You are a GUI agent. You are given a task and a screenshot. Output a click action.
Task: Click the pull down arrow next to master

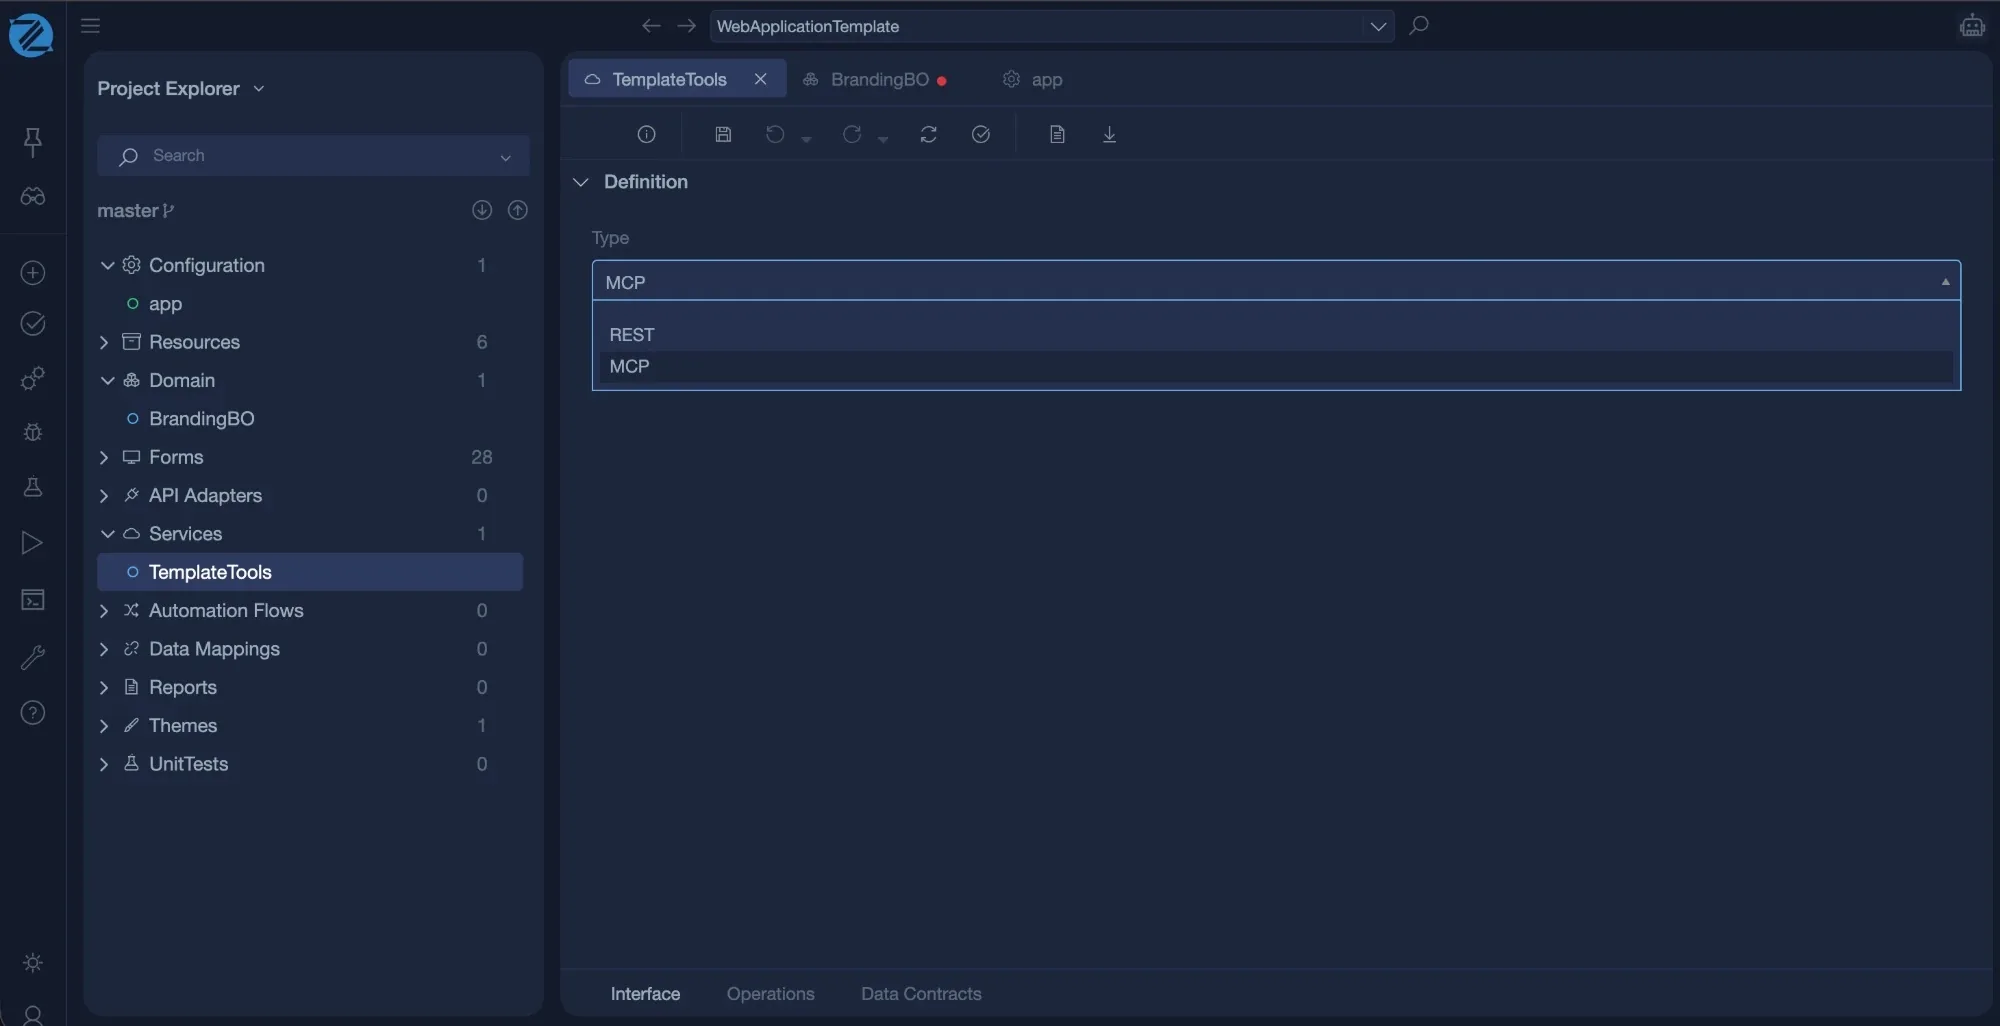(x=482, y=210)
